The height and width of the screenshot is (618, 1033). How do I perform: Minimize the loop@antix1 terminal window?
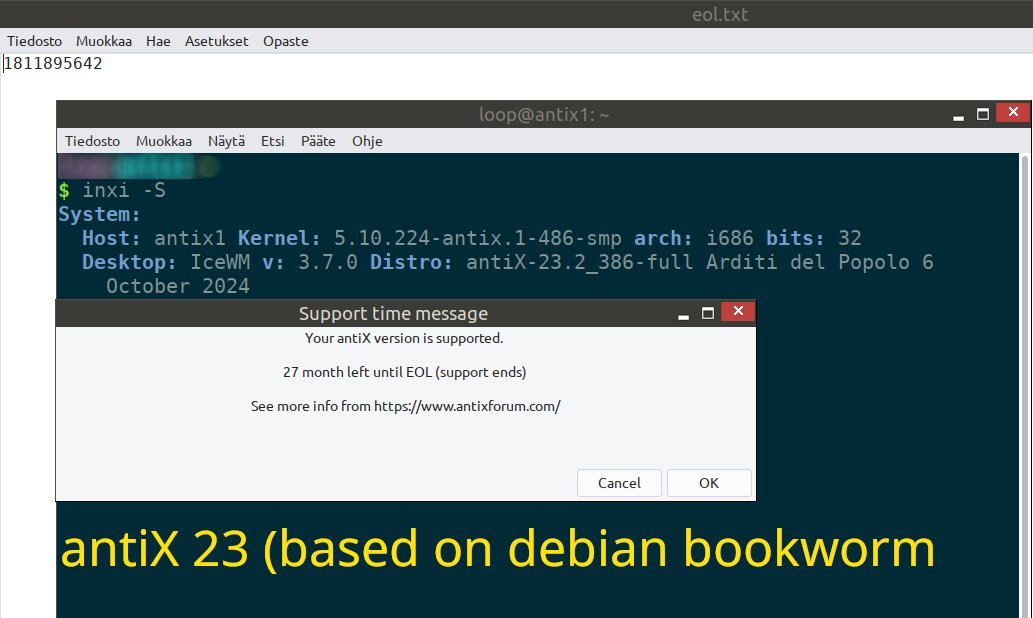(x=958, y=117)
